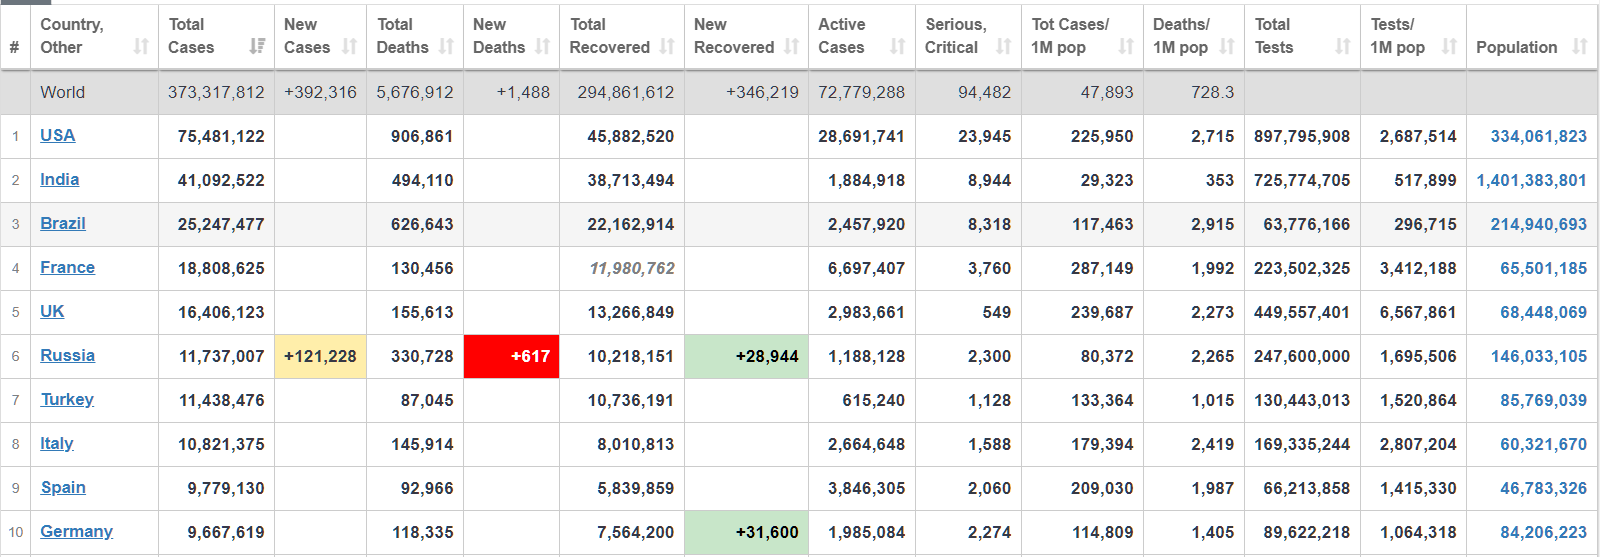The width and height of the screenshot is (1600, 557).
Task: Click the Population column sort icon
Action: [x=1579, y=46]
